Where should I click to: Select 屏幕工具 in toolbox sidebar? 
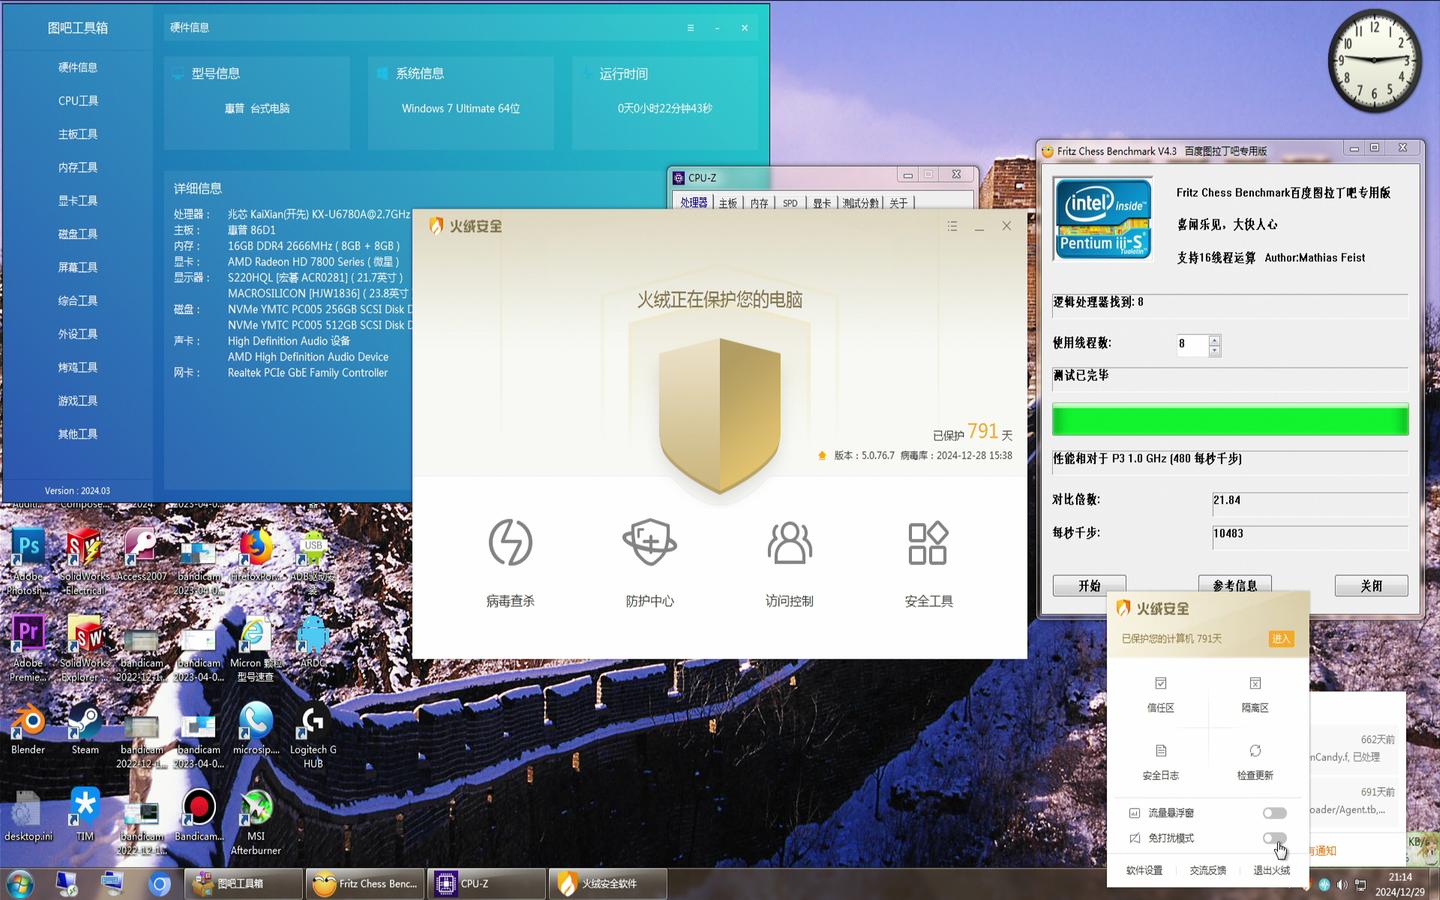tap(78, 267)
